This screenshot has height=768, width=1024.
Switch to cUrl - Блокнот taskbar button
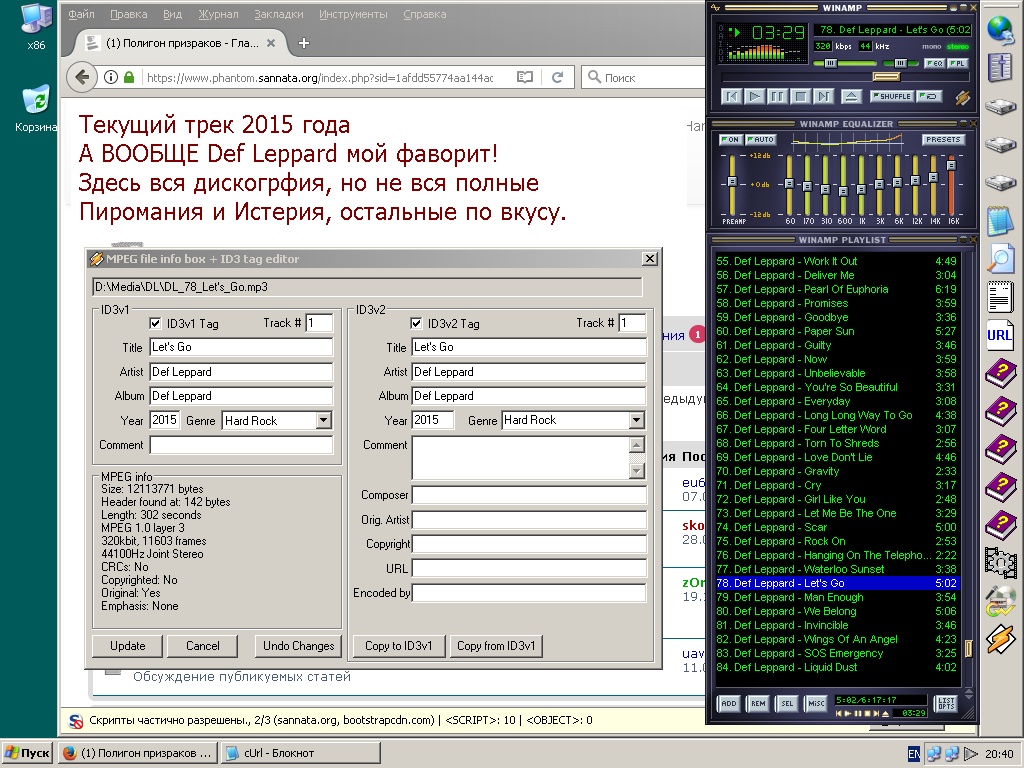300,753
